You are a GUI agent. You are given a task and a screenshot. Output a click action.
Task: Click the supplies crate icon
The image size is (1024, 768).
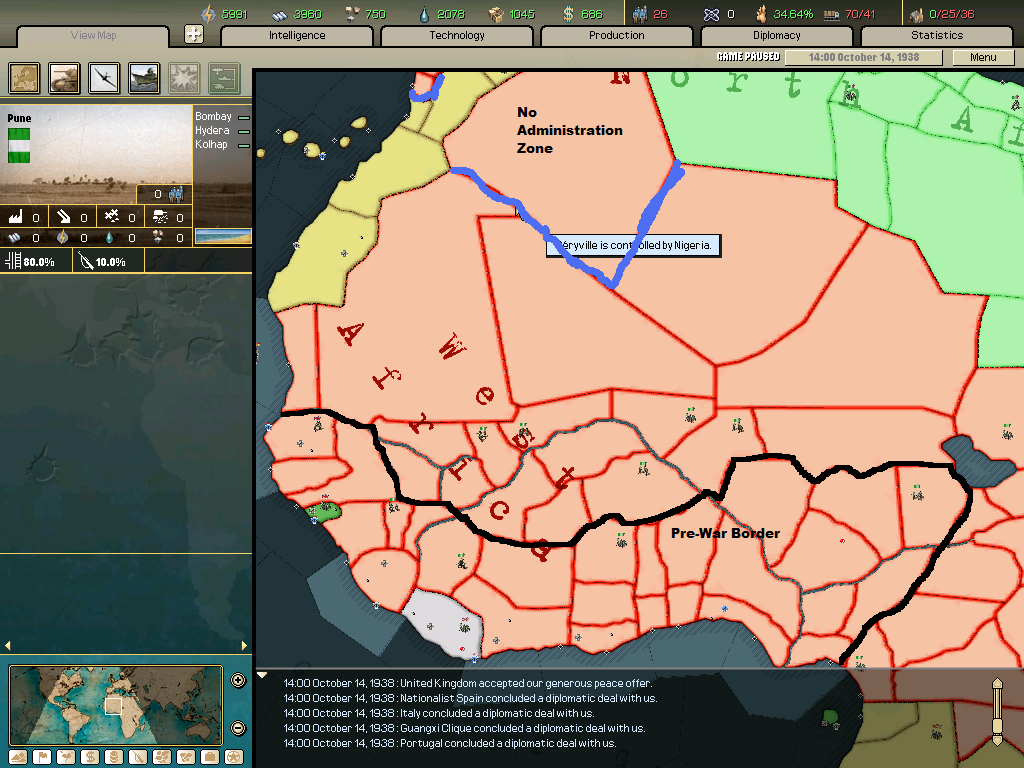496,14
